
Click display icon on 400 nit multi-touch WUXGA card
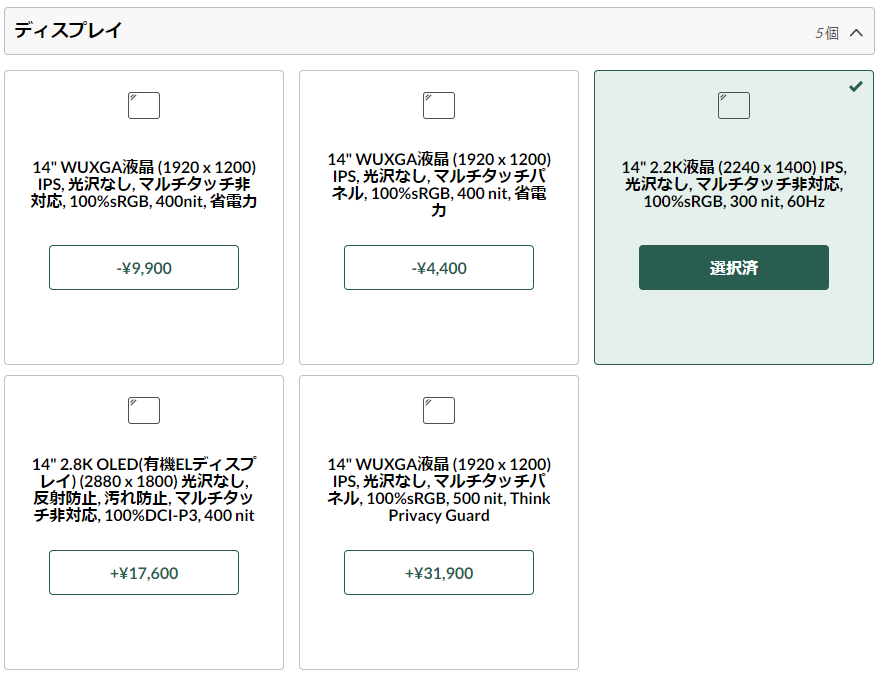[x=439, y=105]
